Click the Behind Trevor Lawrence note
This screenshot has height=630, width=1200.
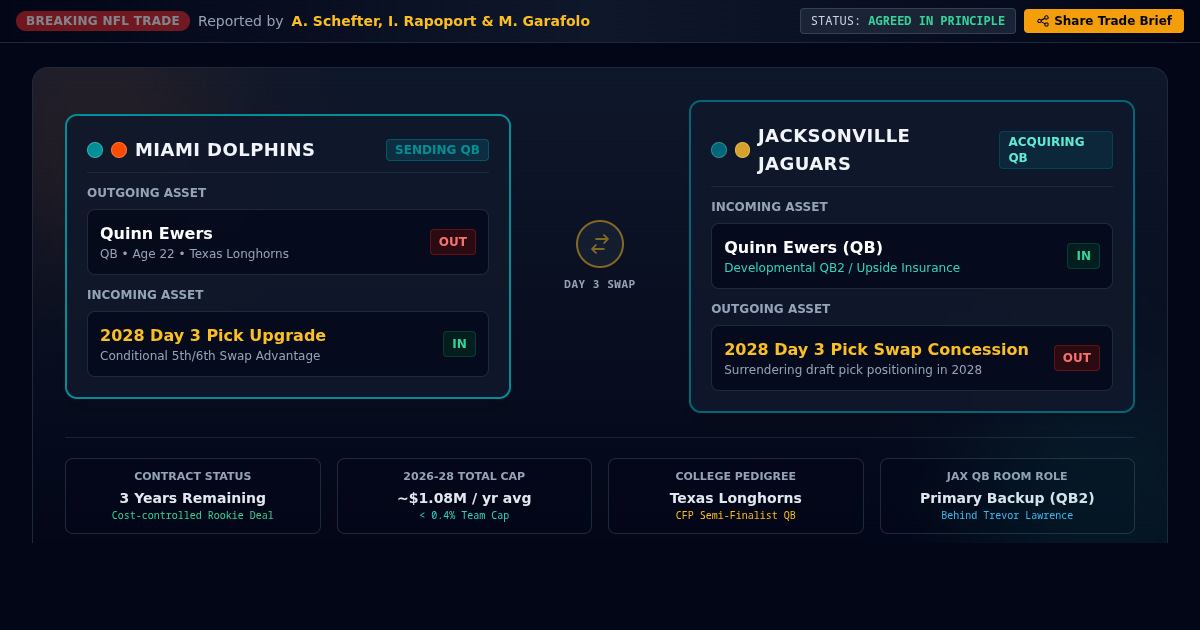[x=1007, y=516]
